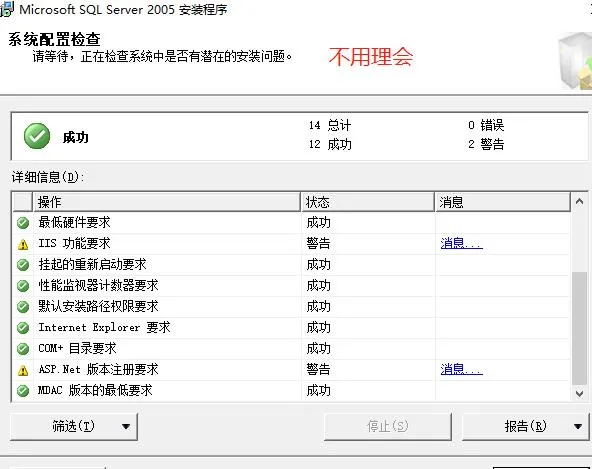Select the 最低硬件要求 row text
Image resolution: width=592 pixels, height=469 pixels.
pos(74,222)
